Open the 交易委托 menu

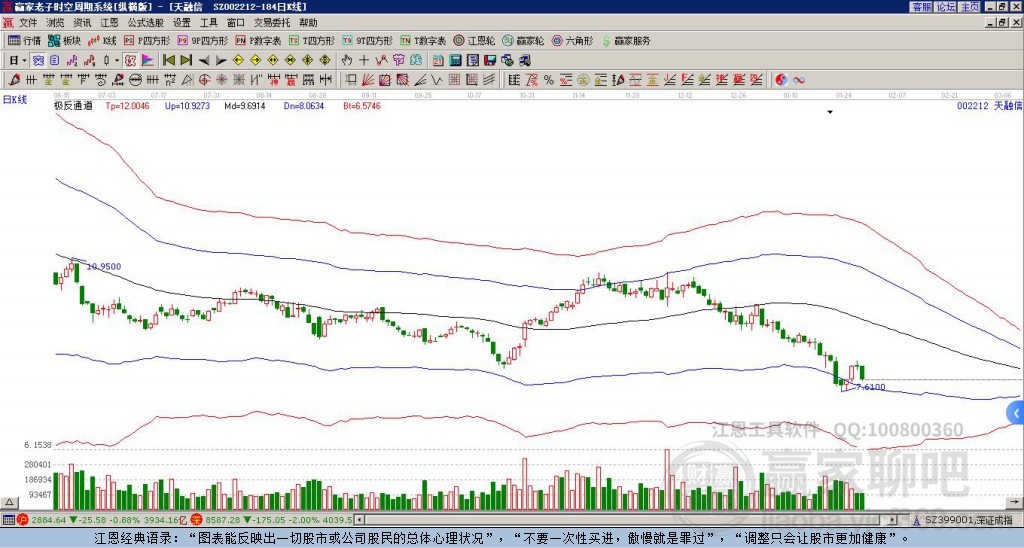click(x=272, y=23)
